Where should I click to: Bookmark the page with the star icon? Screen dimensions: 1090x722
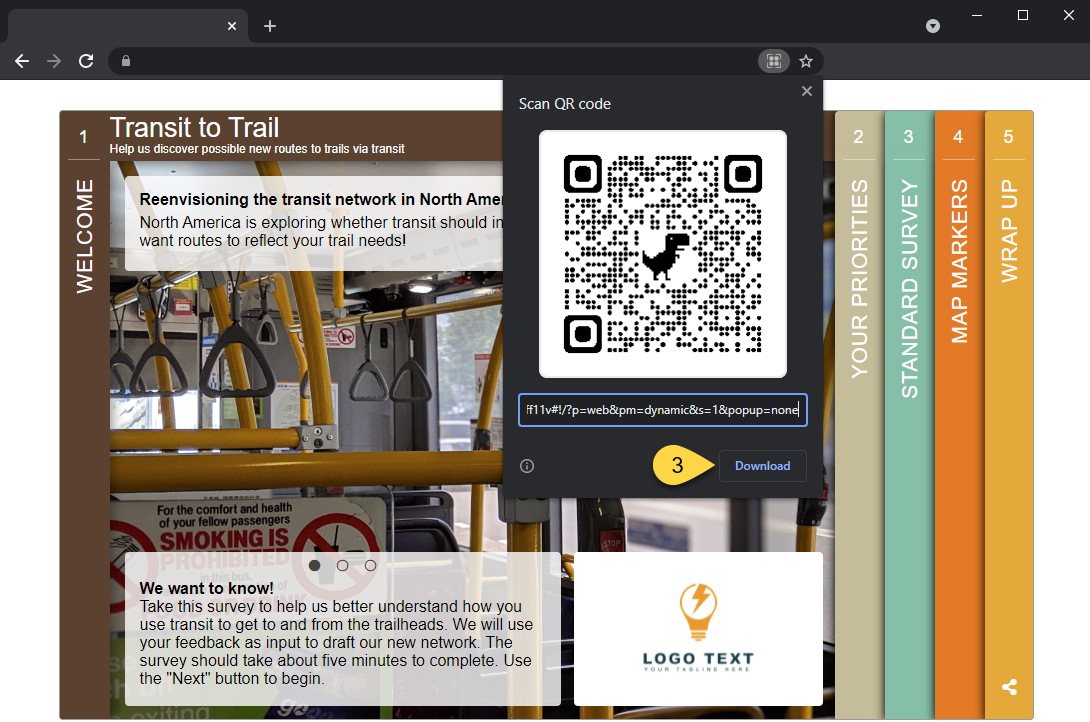806,61
